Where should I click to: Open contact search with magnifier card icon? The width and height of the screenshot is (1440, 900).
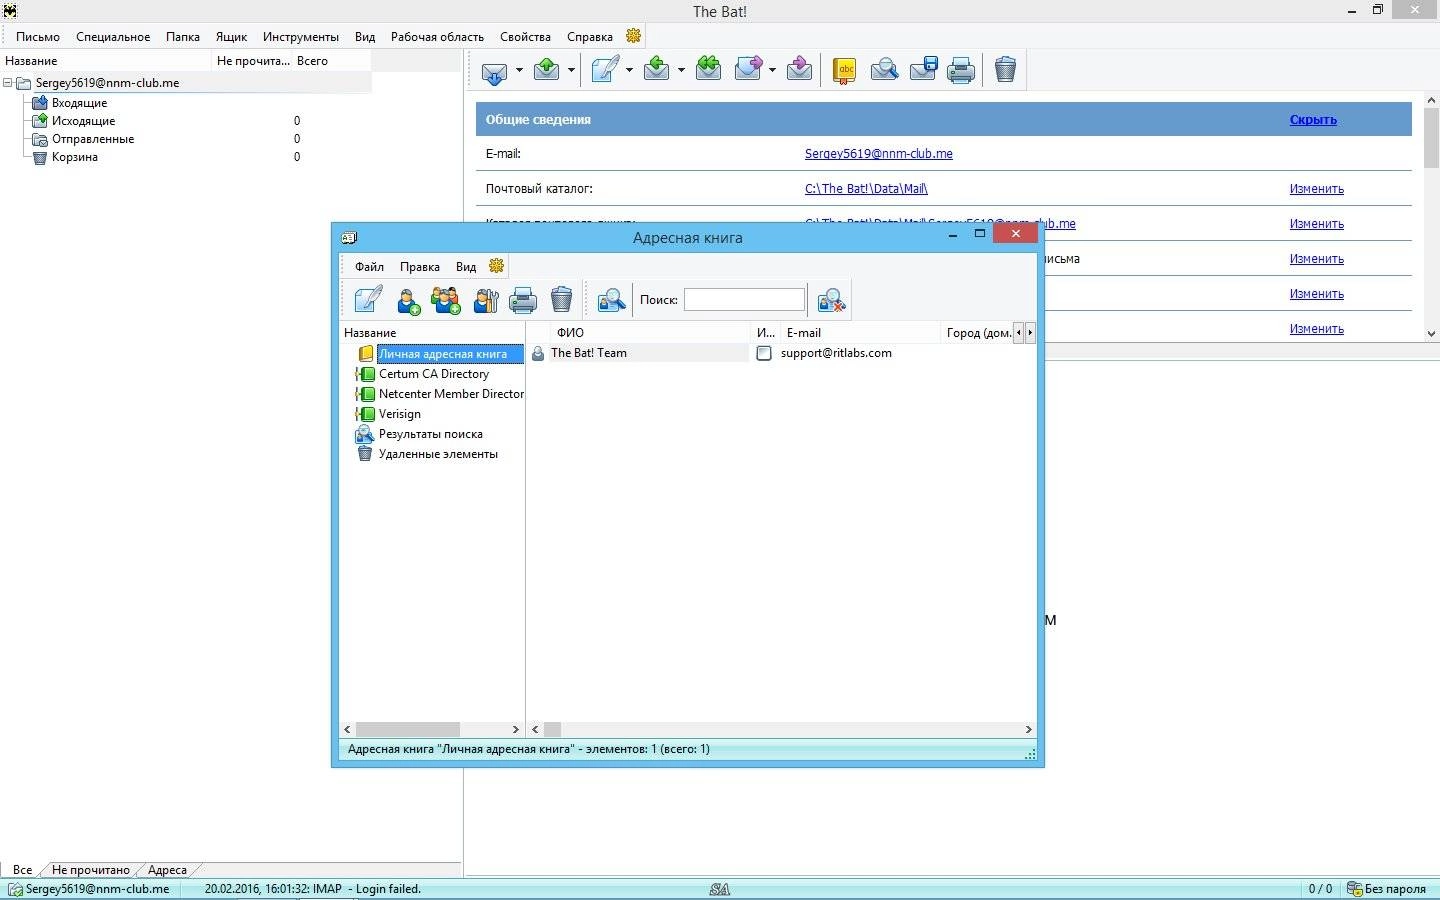tap(611, 300)
